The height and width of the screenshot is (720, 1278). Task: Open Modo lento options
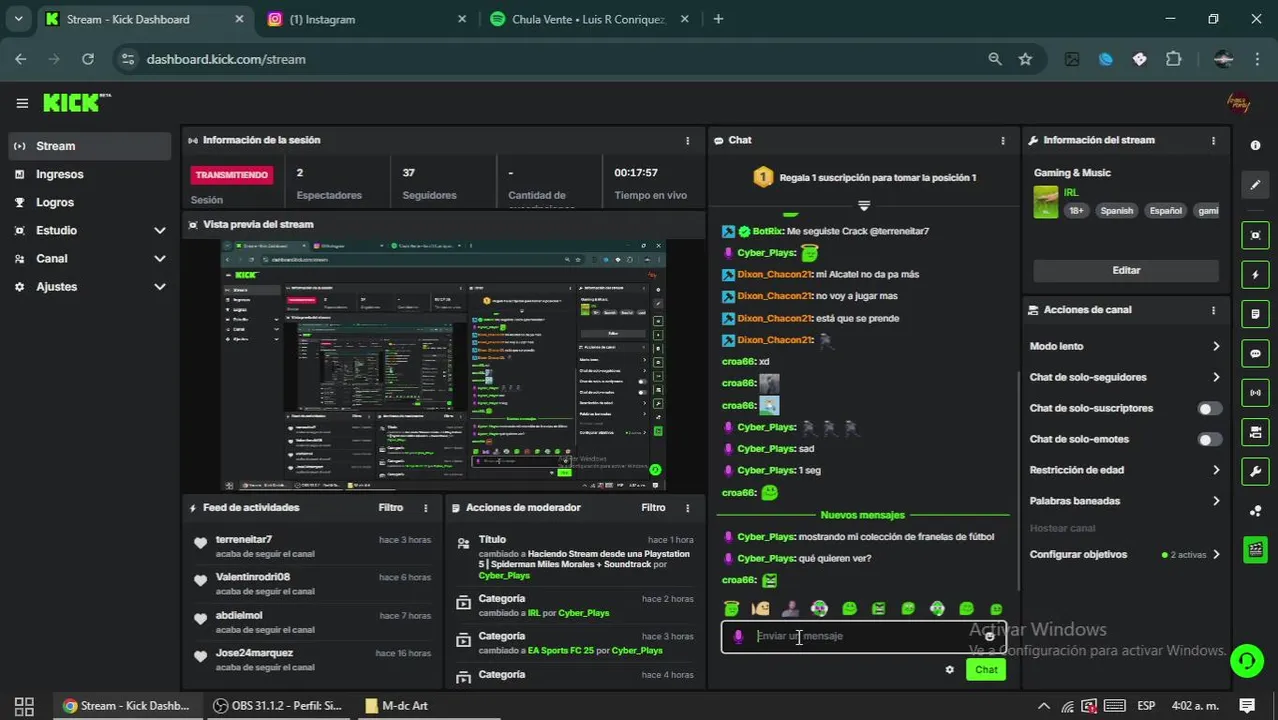pyautogui.click(x=1125, y=346)
